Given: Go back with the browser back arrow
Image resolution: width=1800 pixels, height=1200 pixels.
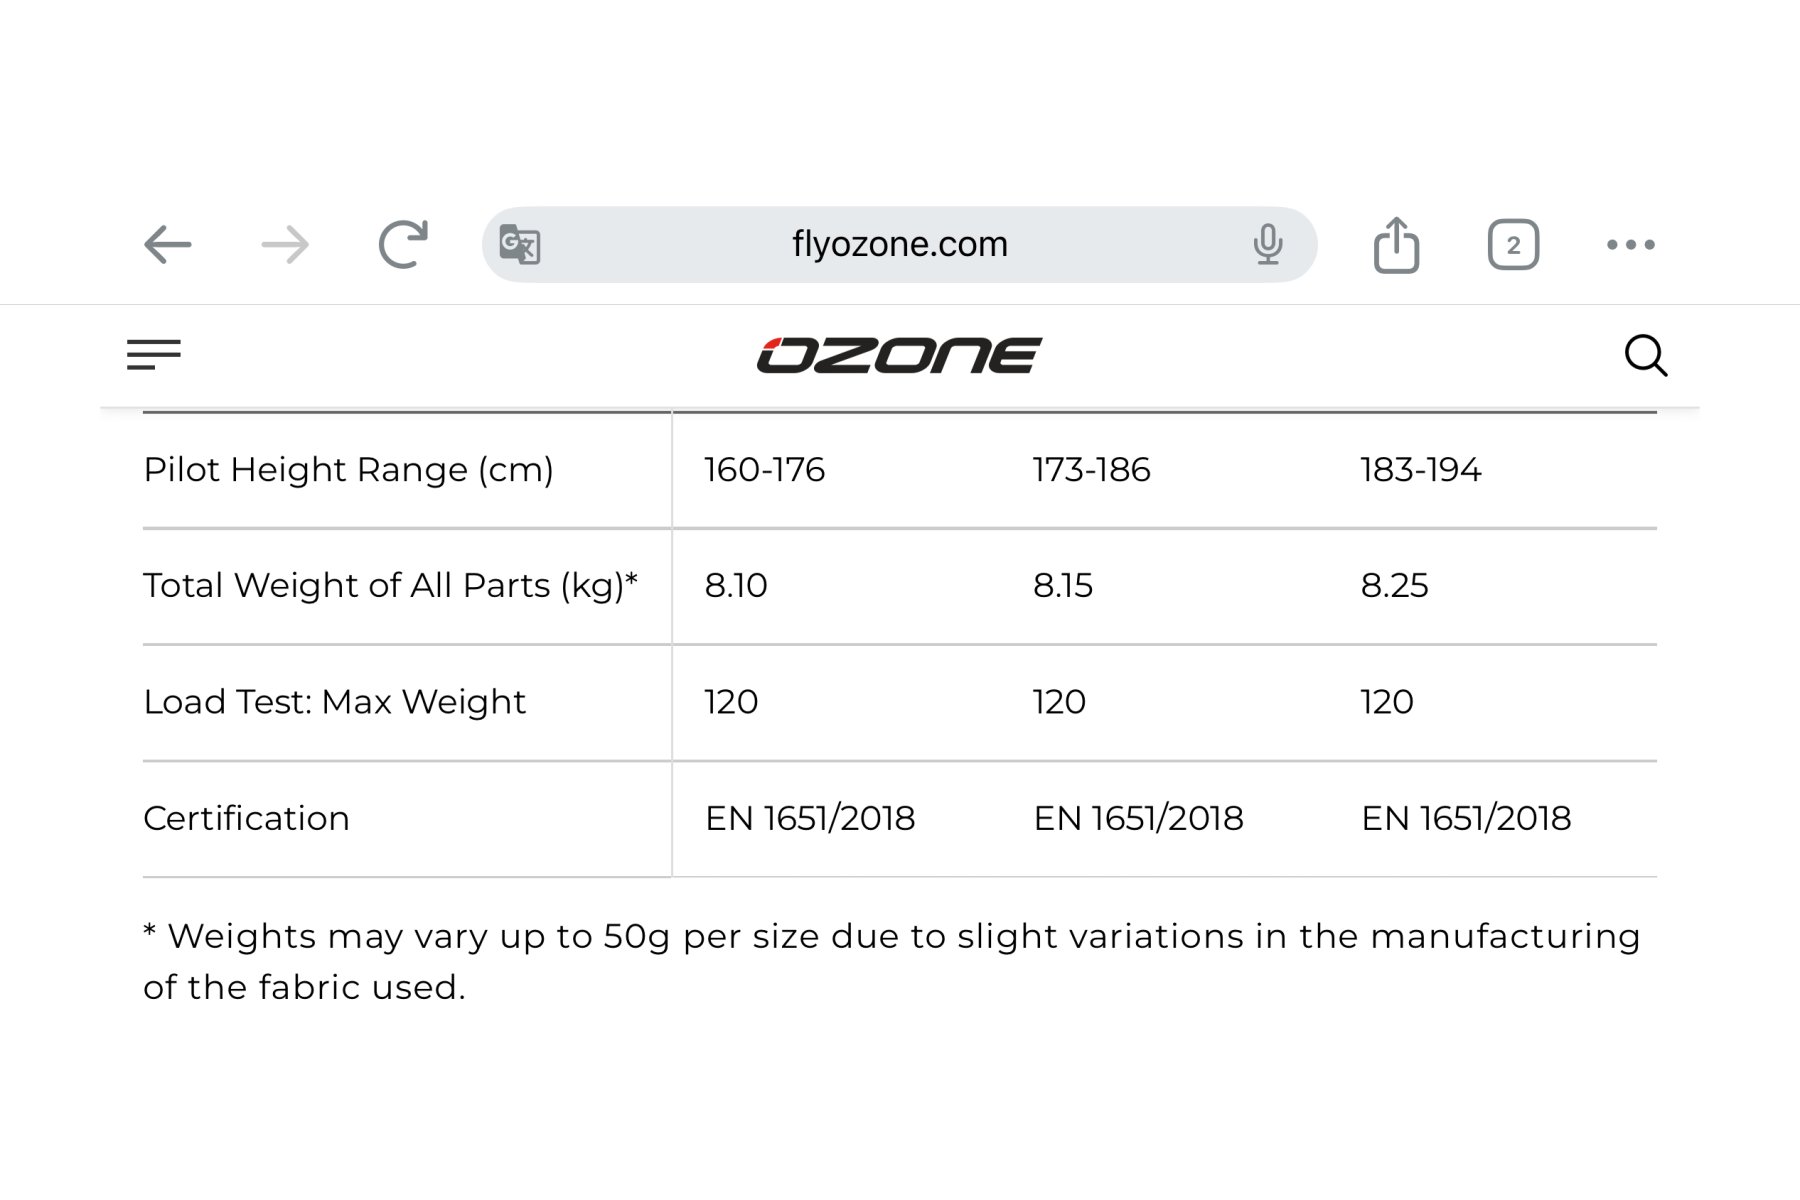Looking at the screenshot, I should (167, 245).
